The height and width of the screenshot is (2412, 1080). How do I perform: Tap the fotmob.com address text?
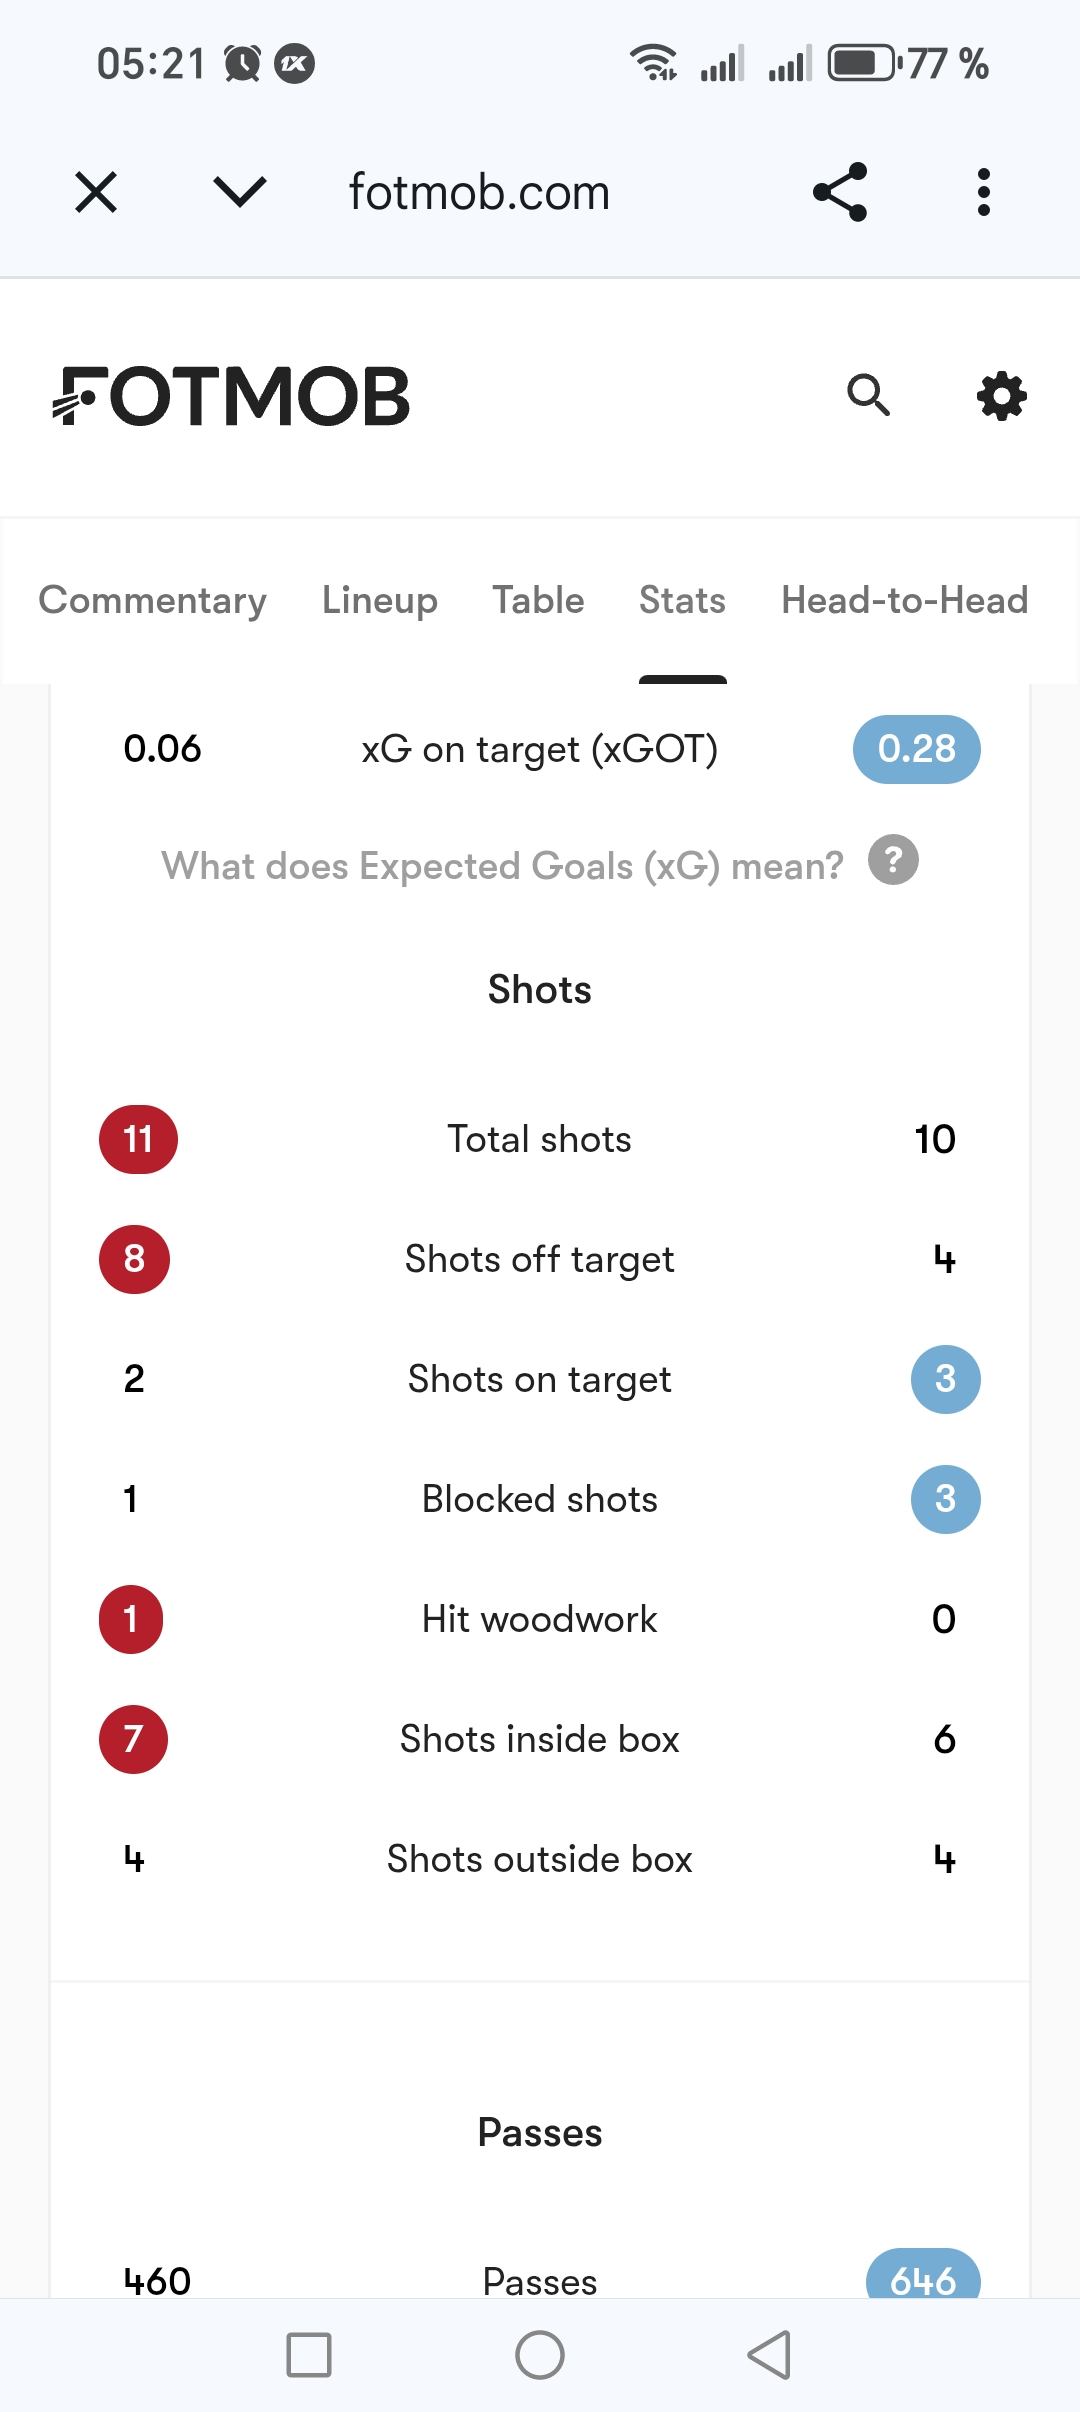click(x=479, y=192)
